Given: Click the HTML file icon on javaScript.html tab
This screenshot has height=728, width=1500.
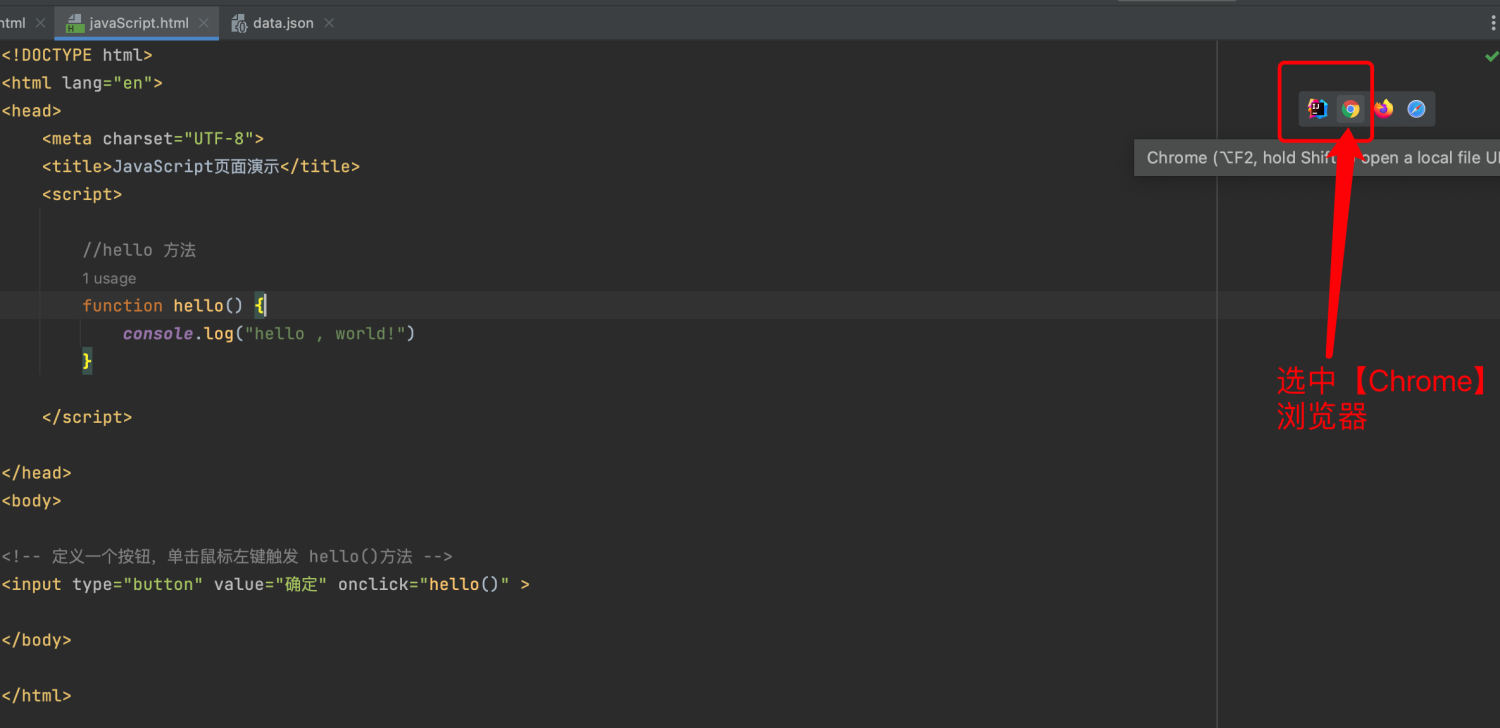Looking at the screenshot, I should point(74,22).
